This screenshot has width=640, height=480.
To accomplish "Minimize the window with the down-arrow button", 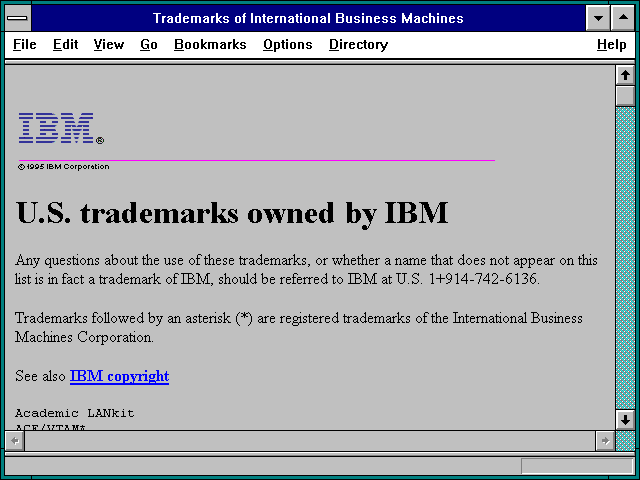I will tap(598, 18).
